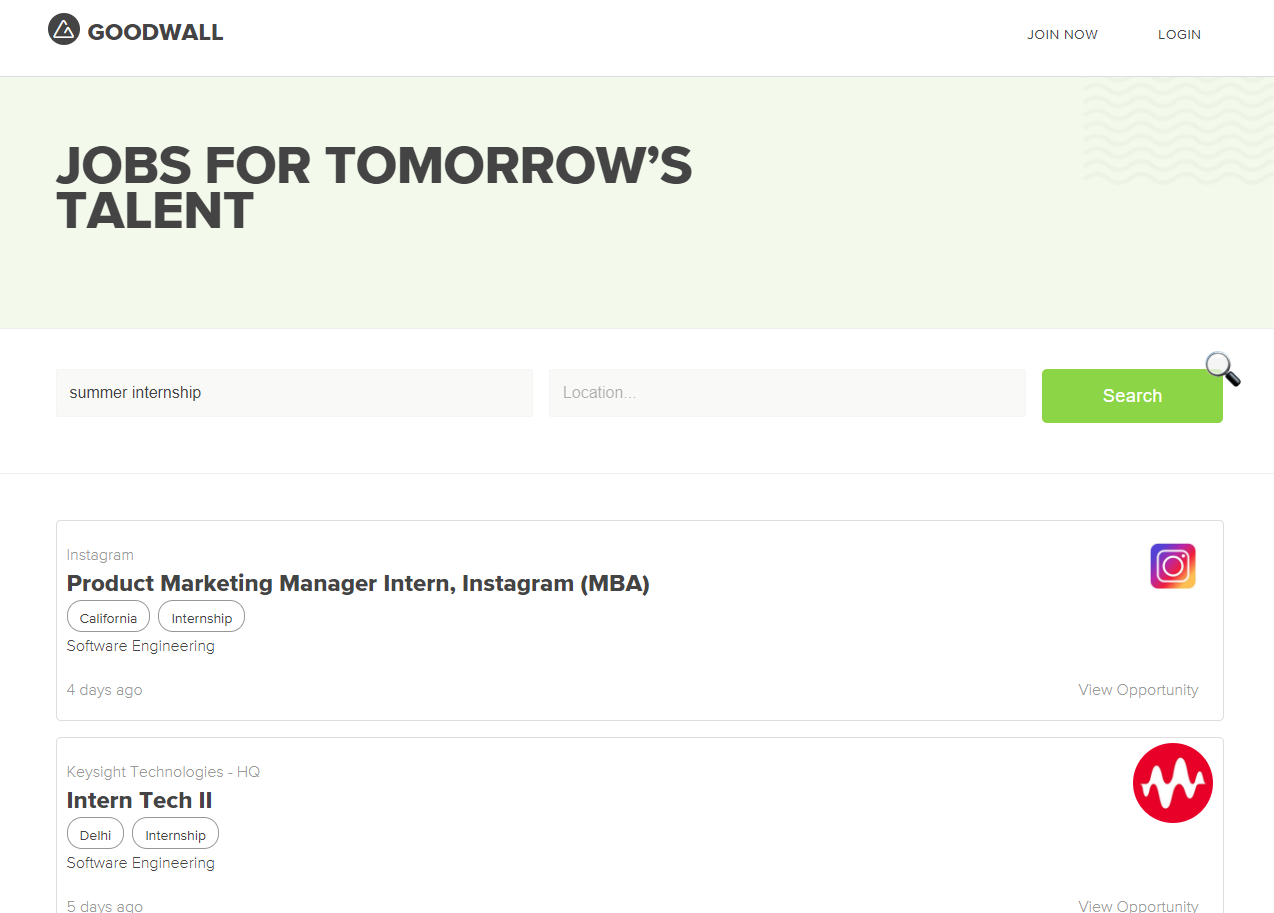Select the Delhi location tag

click(x=95, y=835)
